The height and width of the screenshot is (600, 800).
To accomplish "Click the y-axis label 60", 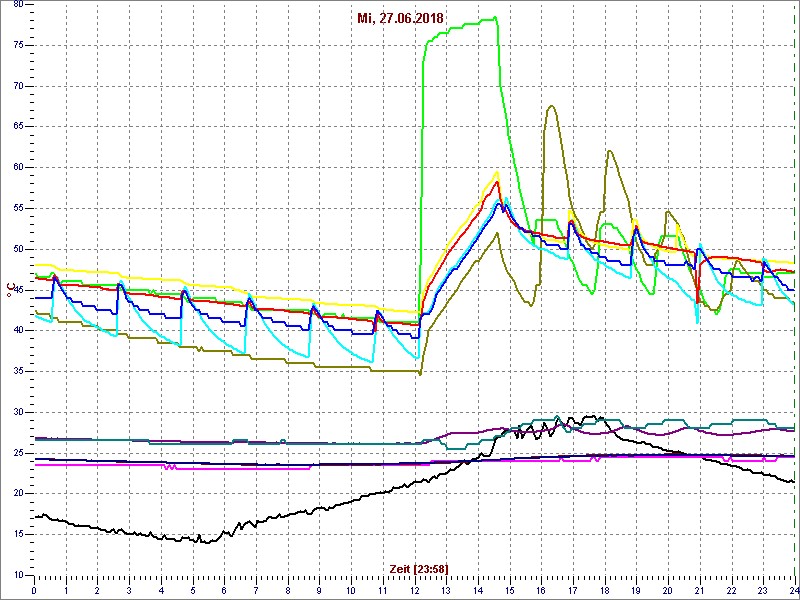I will click(18, 167).
